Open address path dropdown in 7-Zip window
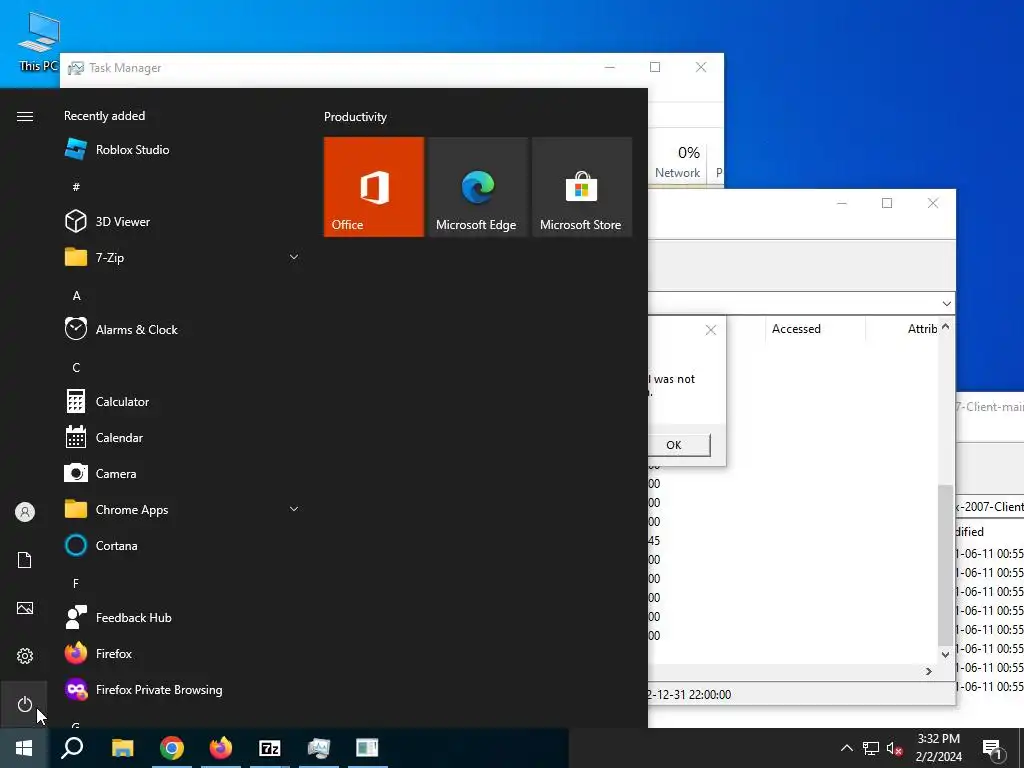 [946, 304]
